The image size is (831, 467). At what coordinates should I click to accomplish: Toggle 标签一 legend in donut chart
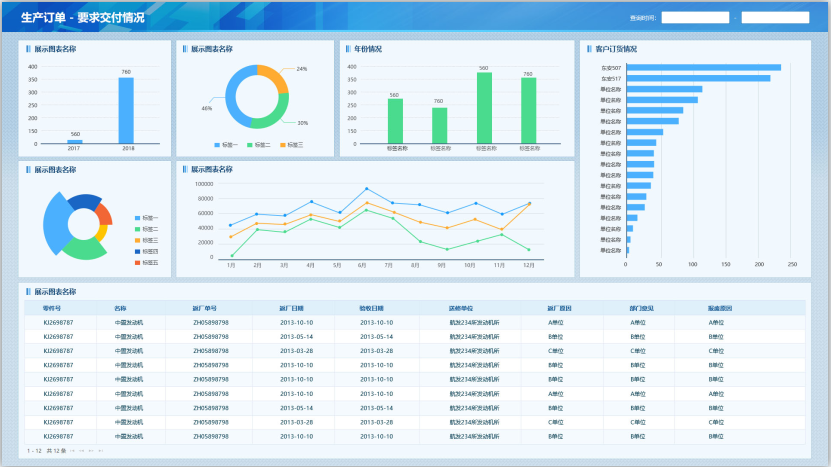click(x=226, y=145)
